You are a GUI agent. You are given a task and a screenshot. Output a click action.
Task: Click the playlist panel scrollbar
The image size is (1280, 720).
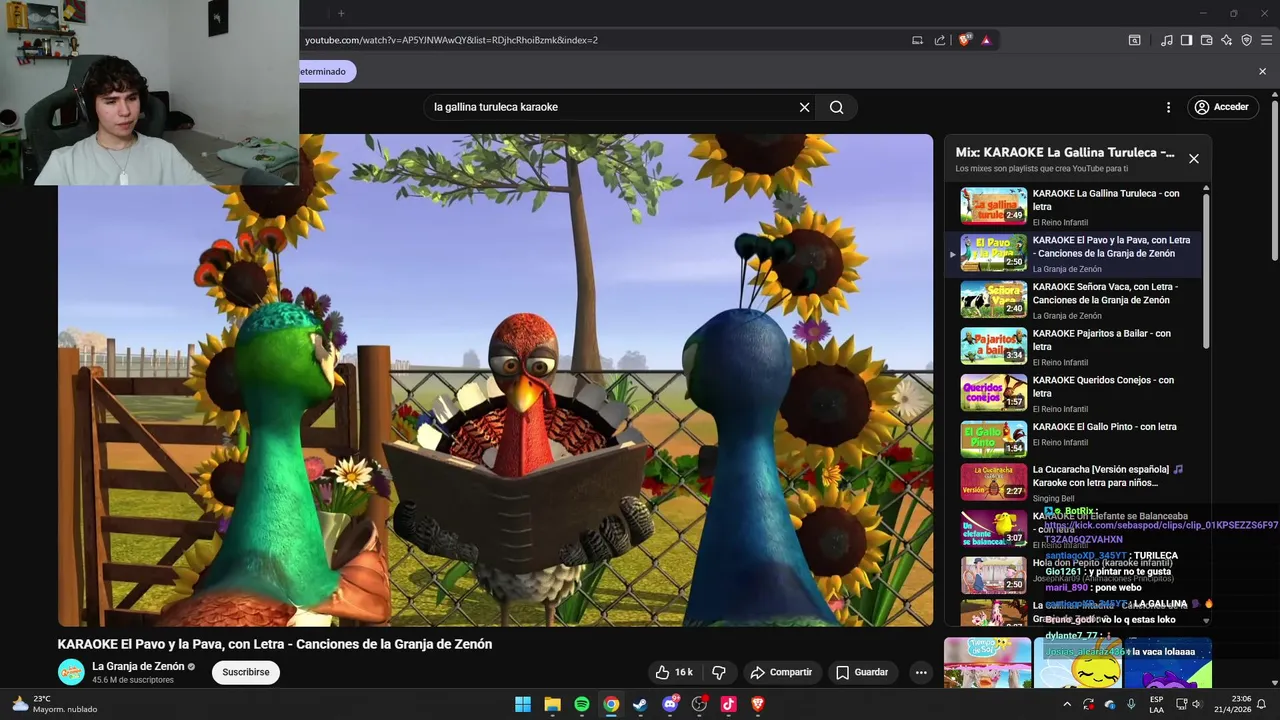[1206, 270]
